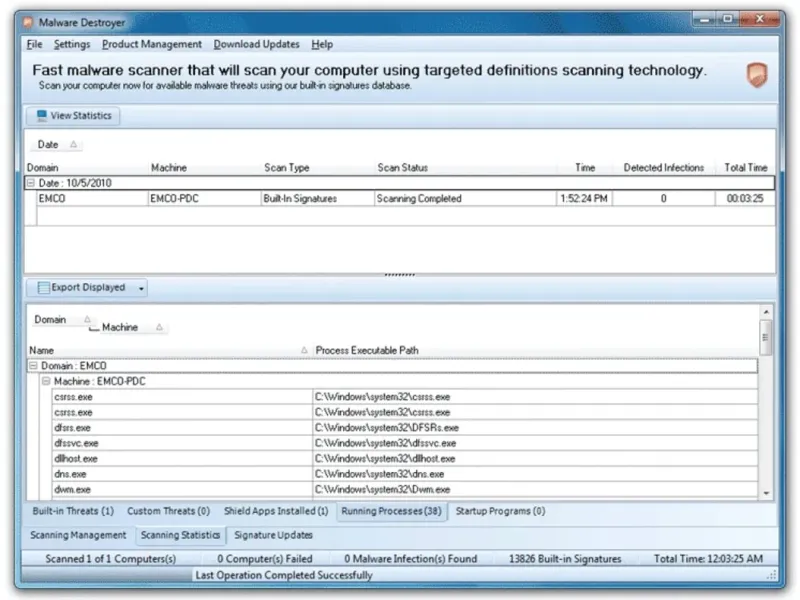Switch to the Custom Threats (0) tab
The image size is (800, 600).
(168, 511)
